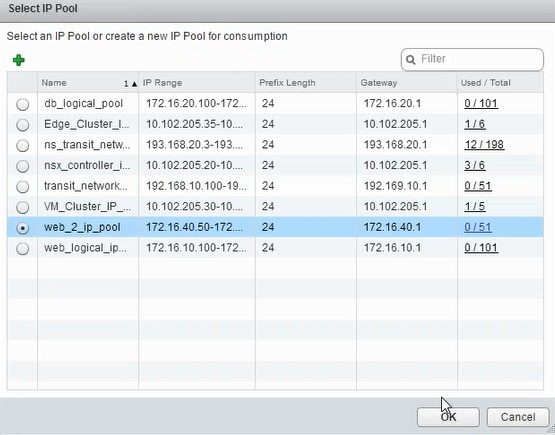The width and height of the screenshot is (555, 435).
Task: Open the 0 / 51 link for web_2_ip_pool
Action: coord(478,227)
